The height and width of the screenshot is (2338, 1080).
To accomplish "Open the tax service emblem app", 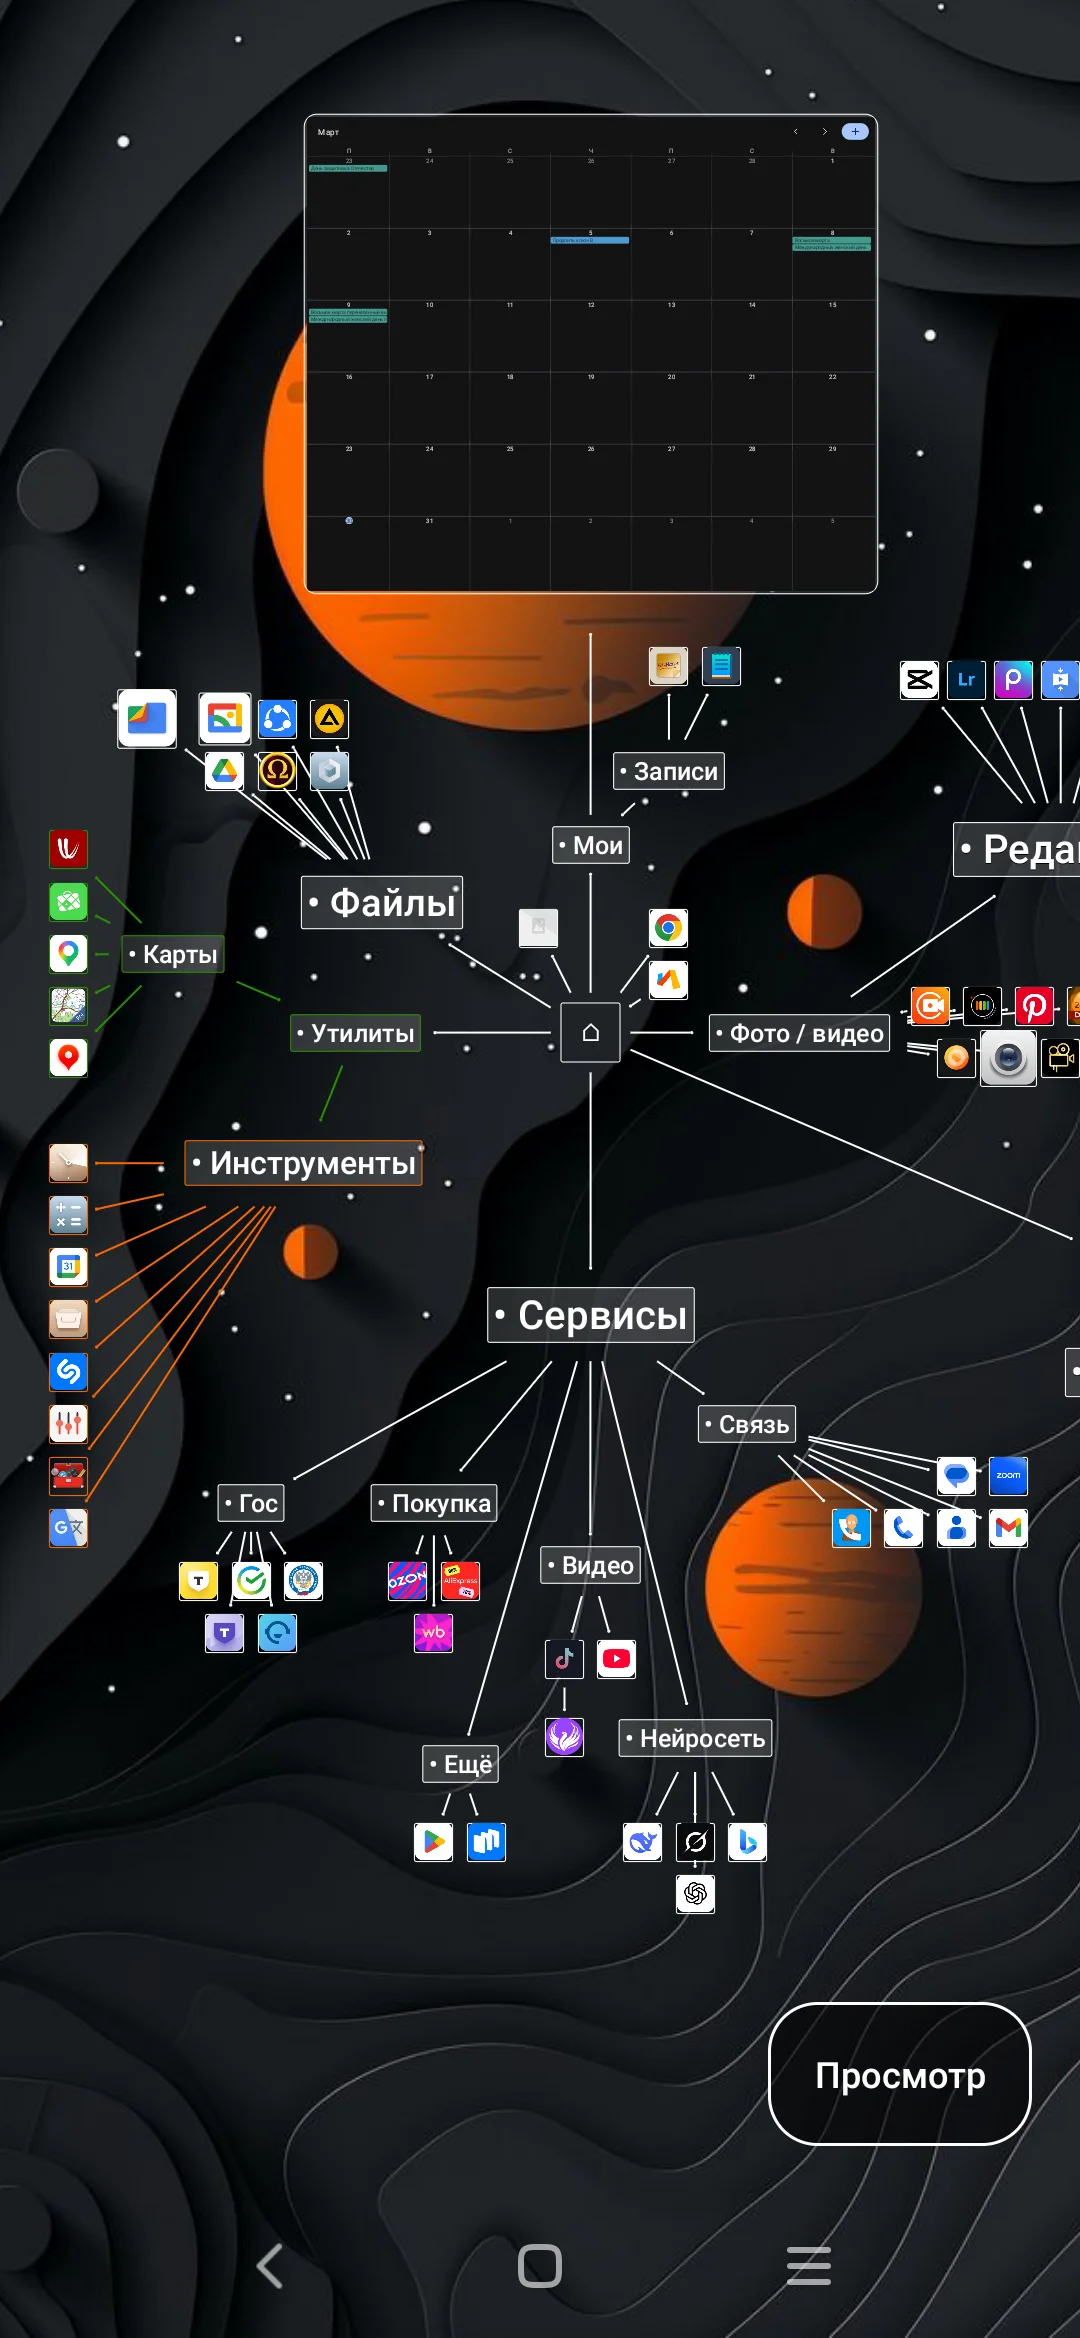I will pyautogui.click(x=303, y=1581).
